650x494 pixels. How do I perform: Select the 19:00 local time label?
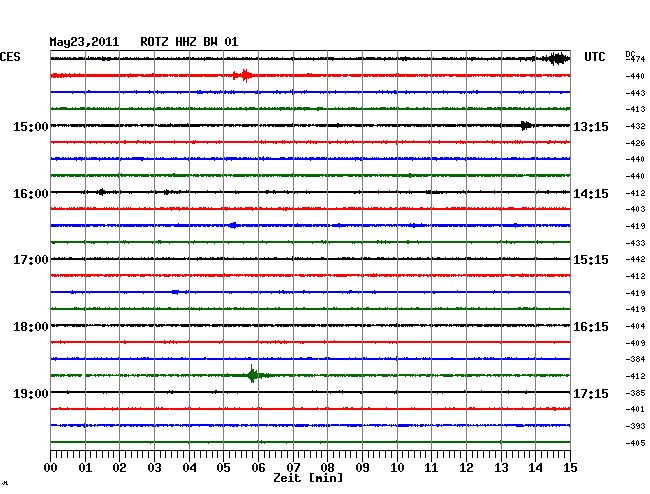[31, 393]
